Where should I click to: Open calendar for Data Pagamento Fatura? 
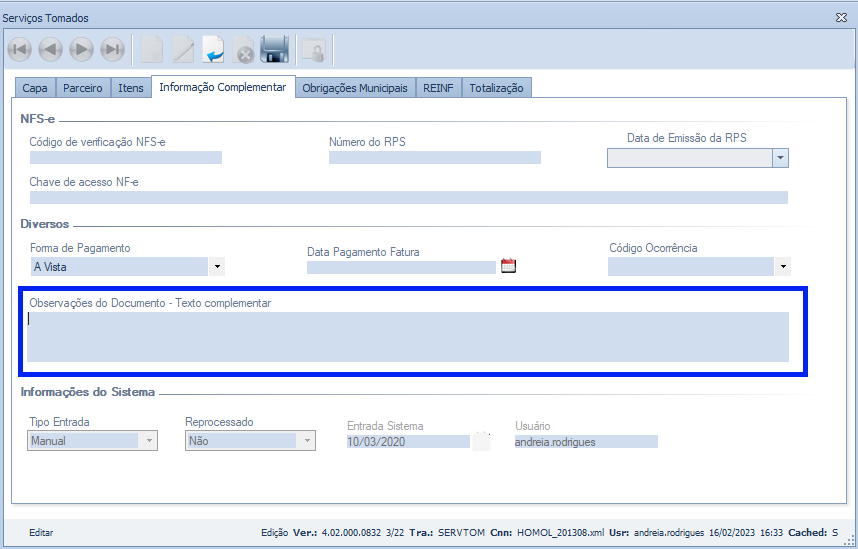(508, 266)
